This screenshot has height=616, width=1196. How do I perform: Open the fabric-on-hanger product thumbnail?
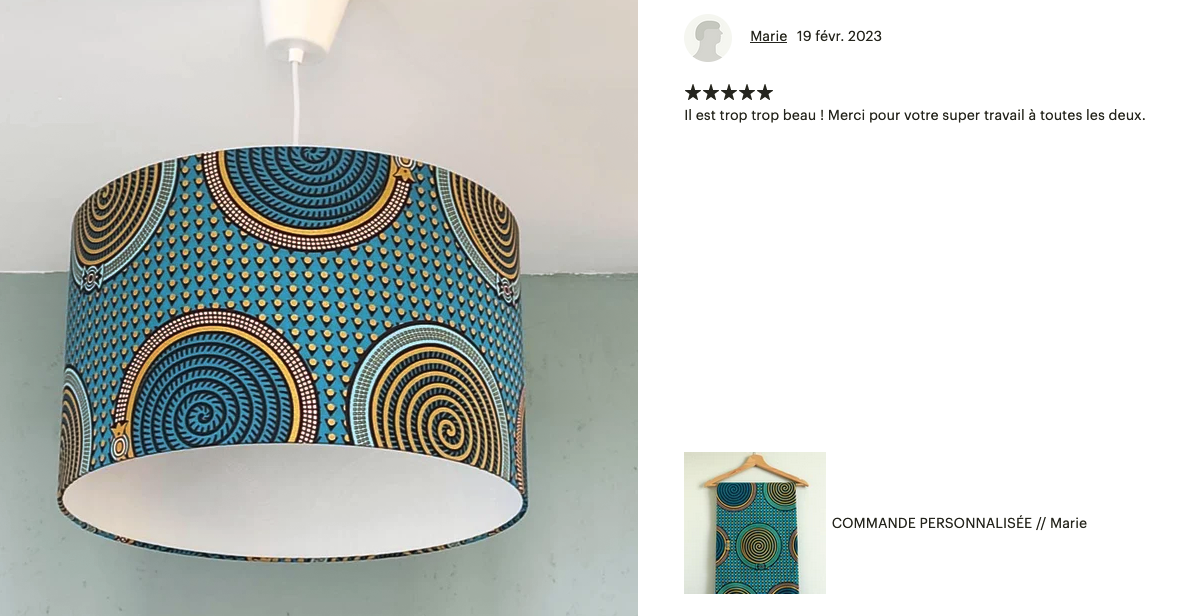click(x=754, y=523)
